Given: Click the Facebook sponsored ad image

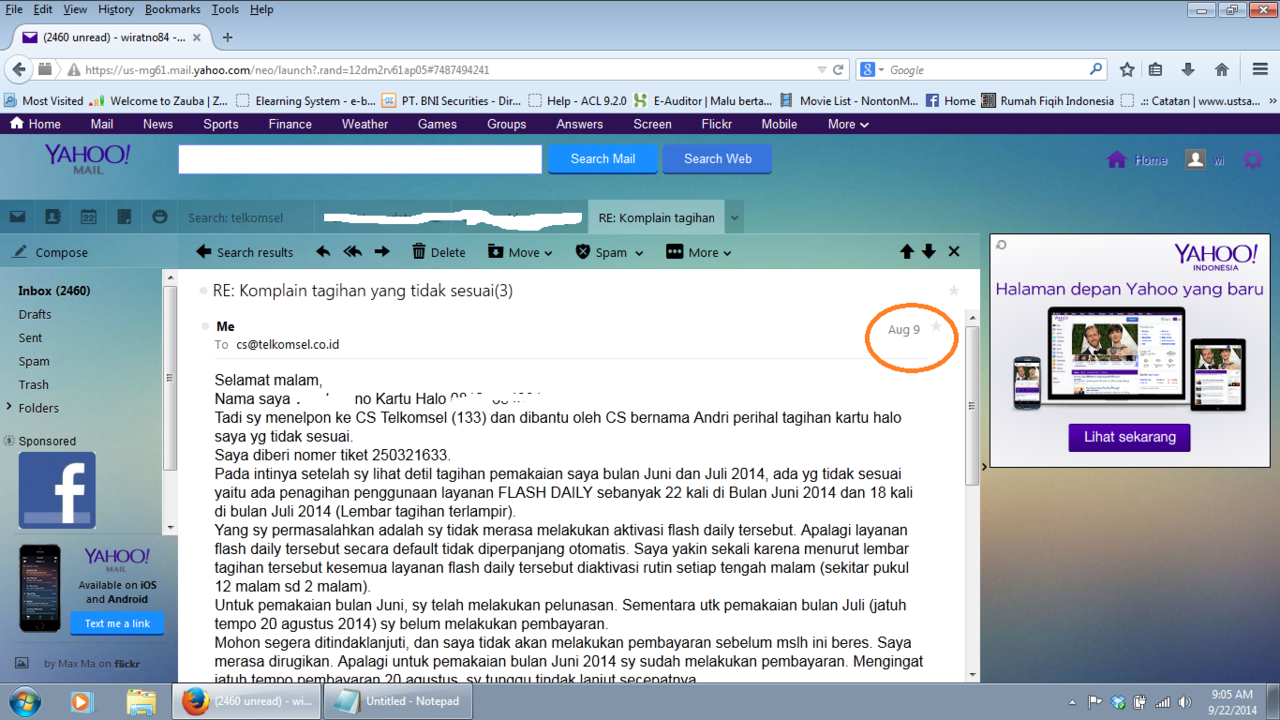Looking at the screenshot, I should pyautogui.click(x=57, y=490).
